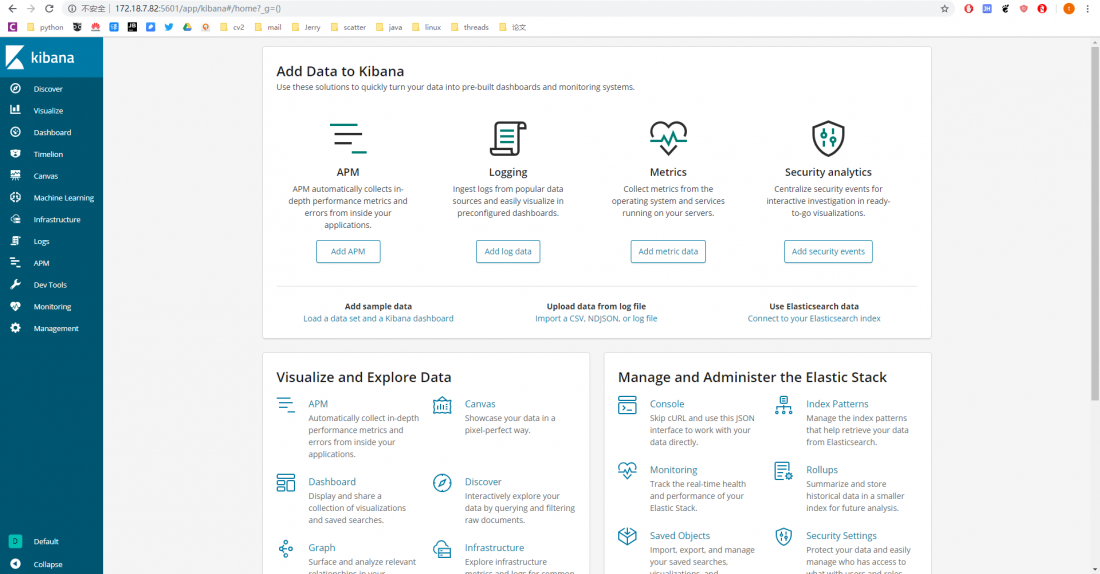Screen dimensions: 1100x574
Task: Click the large Metrics heartbeat icon
Action: (x=668, y=138)
